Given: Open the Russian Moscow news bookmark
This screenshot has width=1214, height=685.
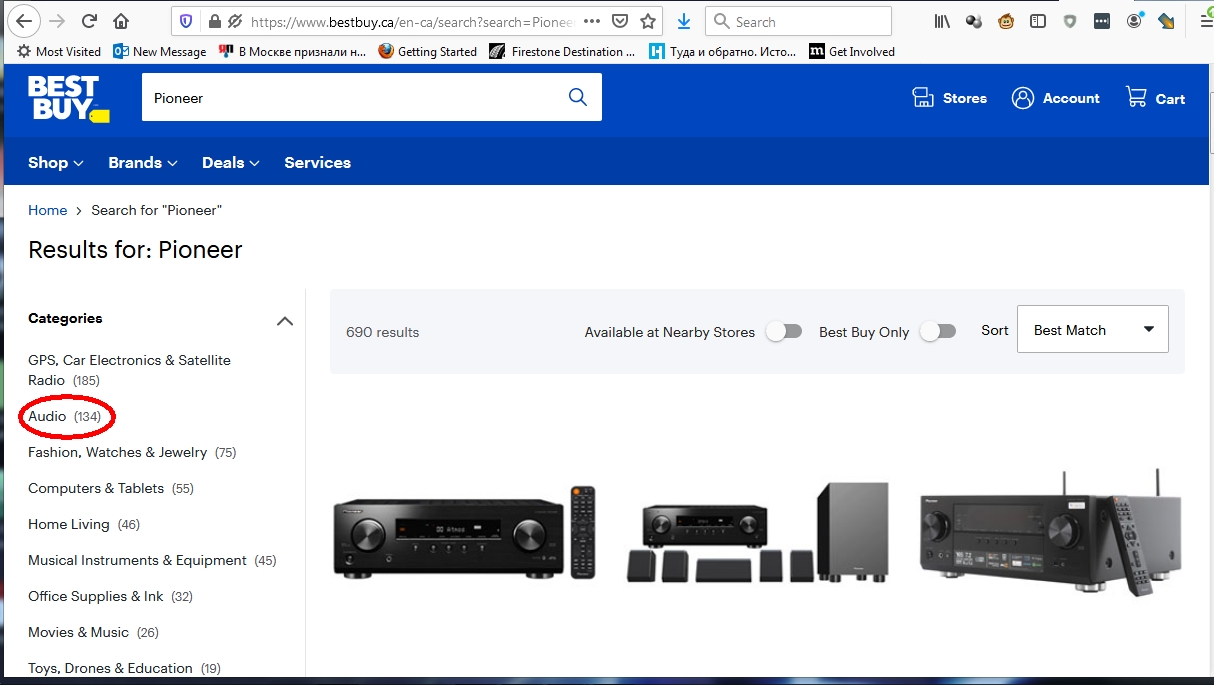Looking at the screenshot, I should (292, 51).
